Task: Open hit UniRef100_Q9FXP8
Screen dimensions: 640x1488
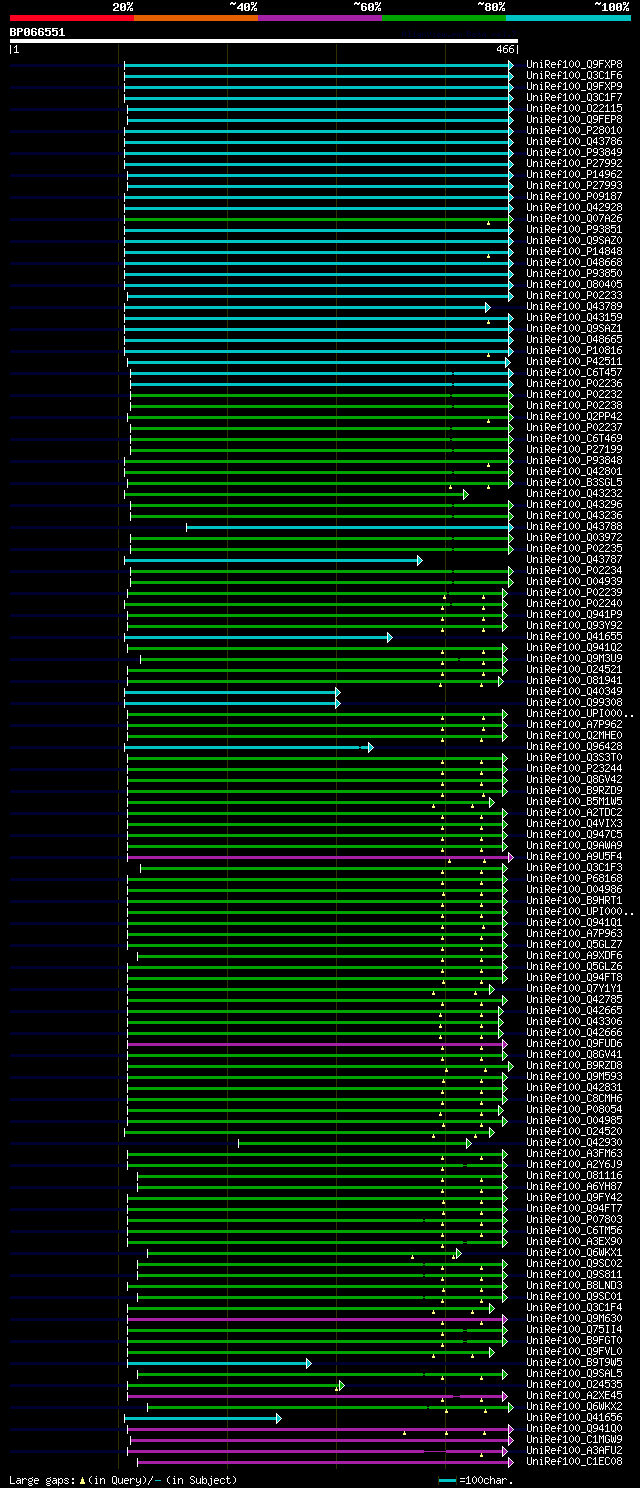Action: point(574,64)
